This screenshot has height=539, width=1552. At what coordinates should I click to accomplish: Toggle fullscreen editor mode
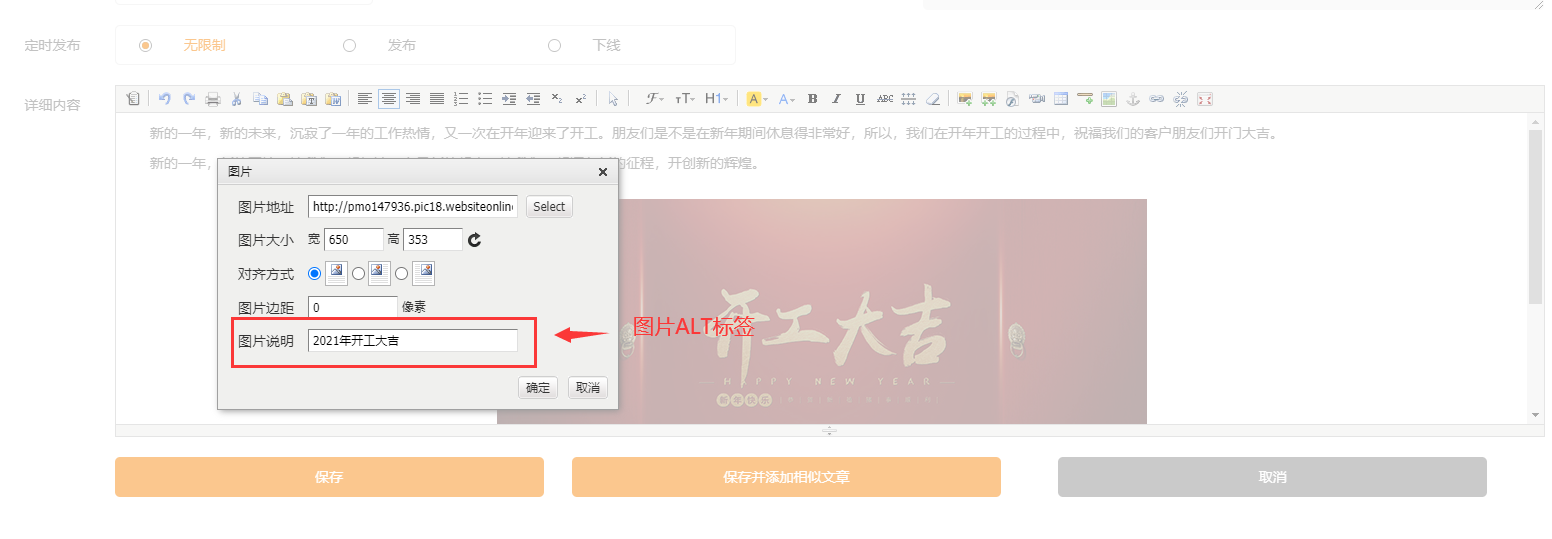(1205, 99)
